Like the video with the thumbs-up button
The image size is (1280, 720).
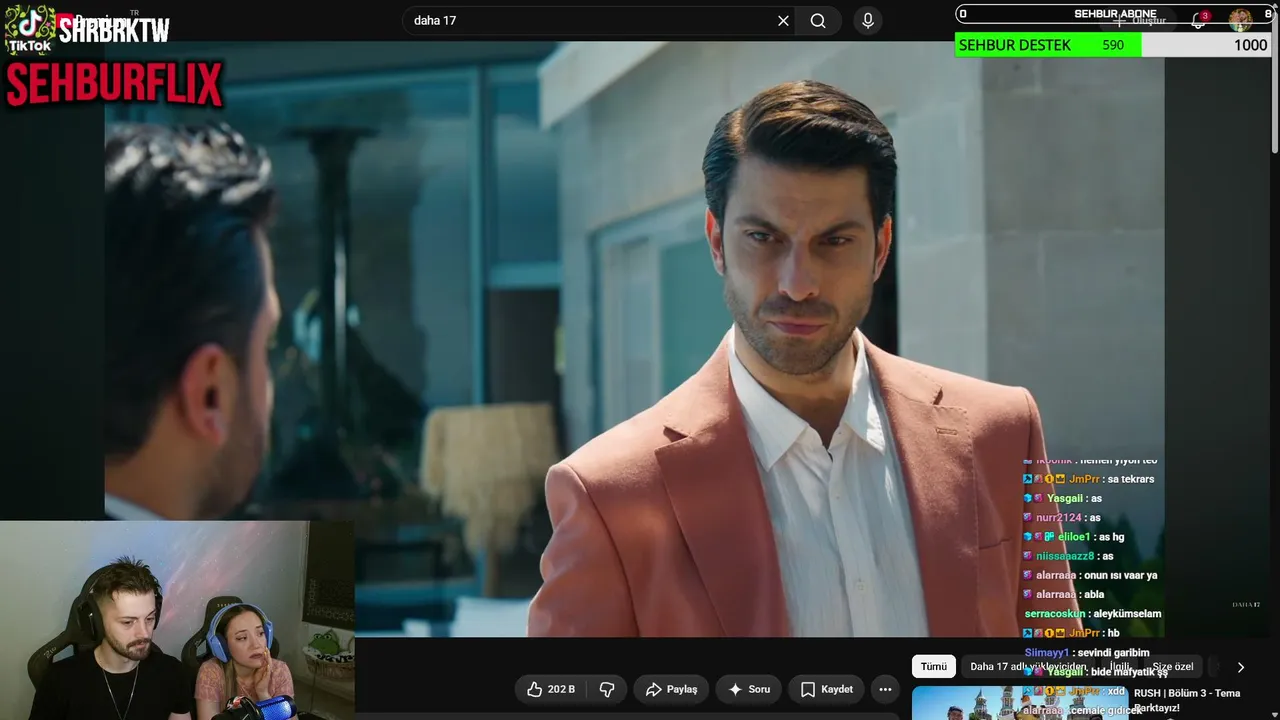[551, 689]
